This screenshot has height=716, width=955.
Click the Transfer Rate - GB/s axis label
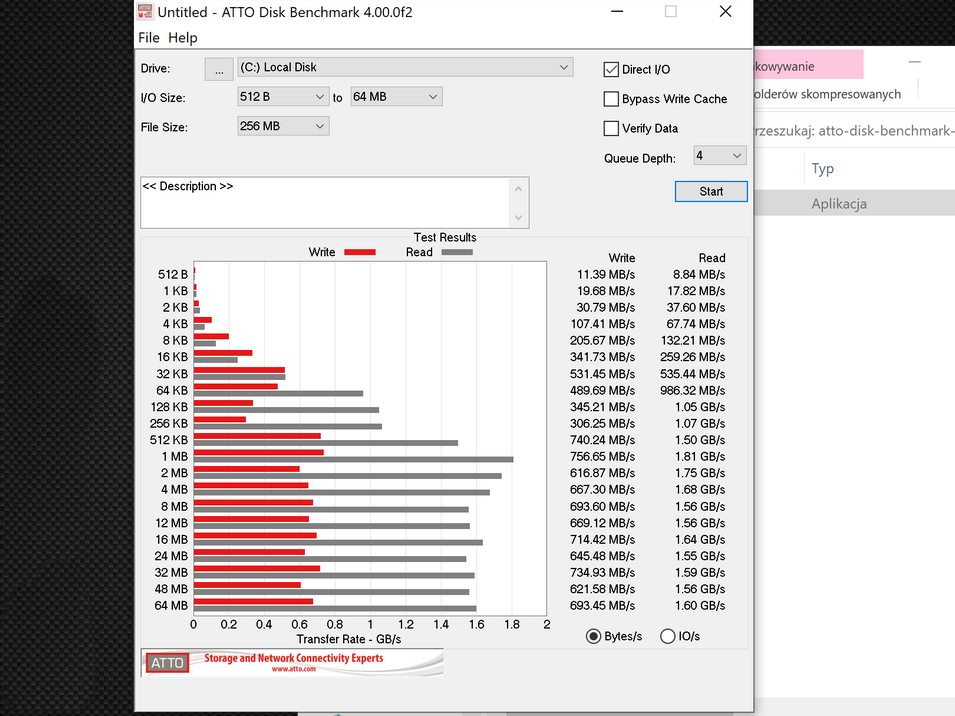pos(348,639)
